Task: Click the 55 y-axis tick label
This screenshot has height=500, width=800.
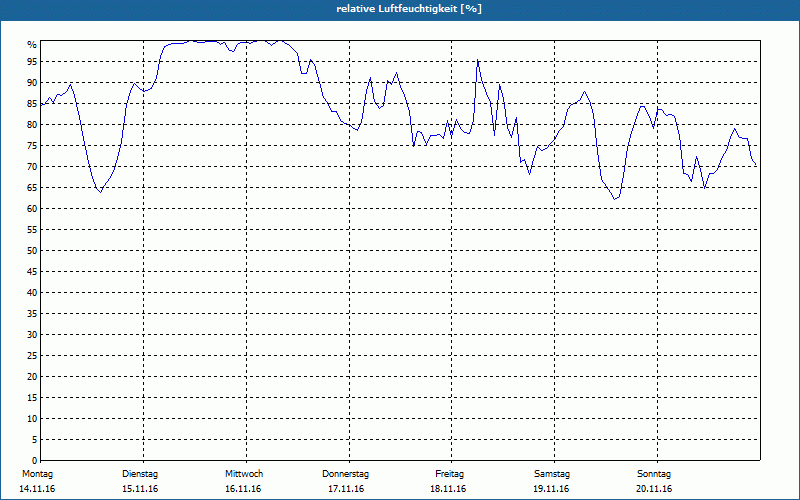Action: point(32,230)
